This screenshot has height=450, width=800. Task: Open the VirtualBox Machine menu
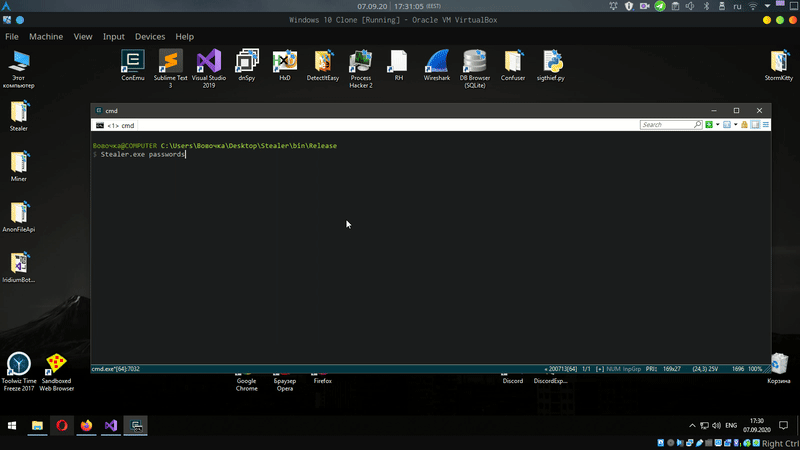pos(46,37)
